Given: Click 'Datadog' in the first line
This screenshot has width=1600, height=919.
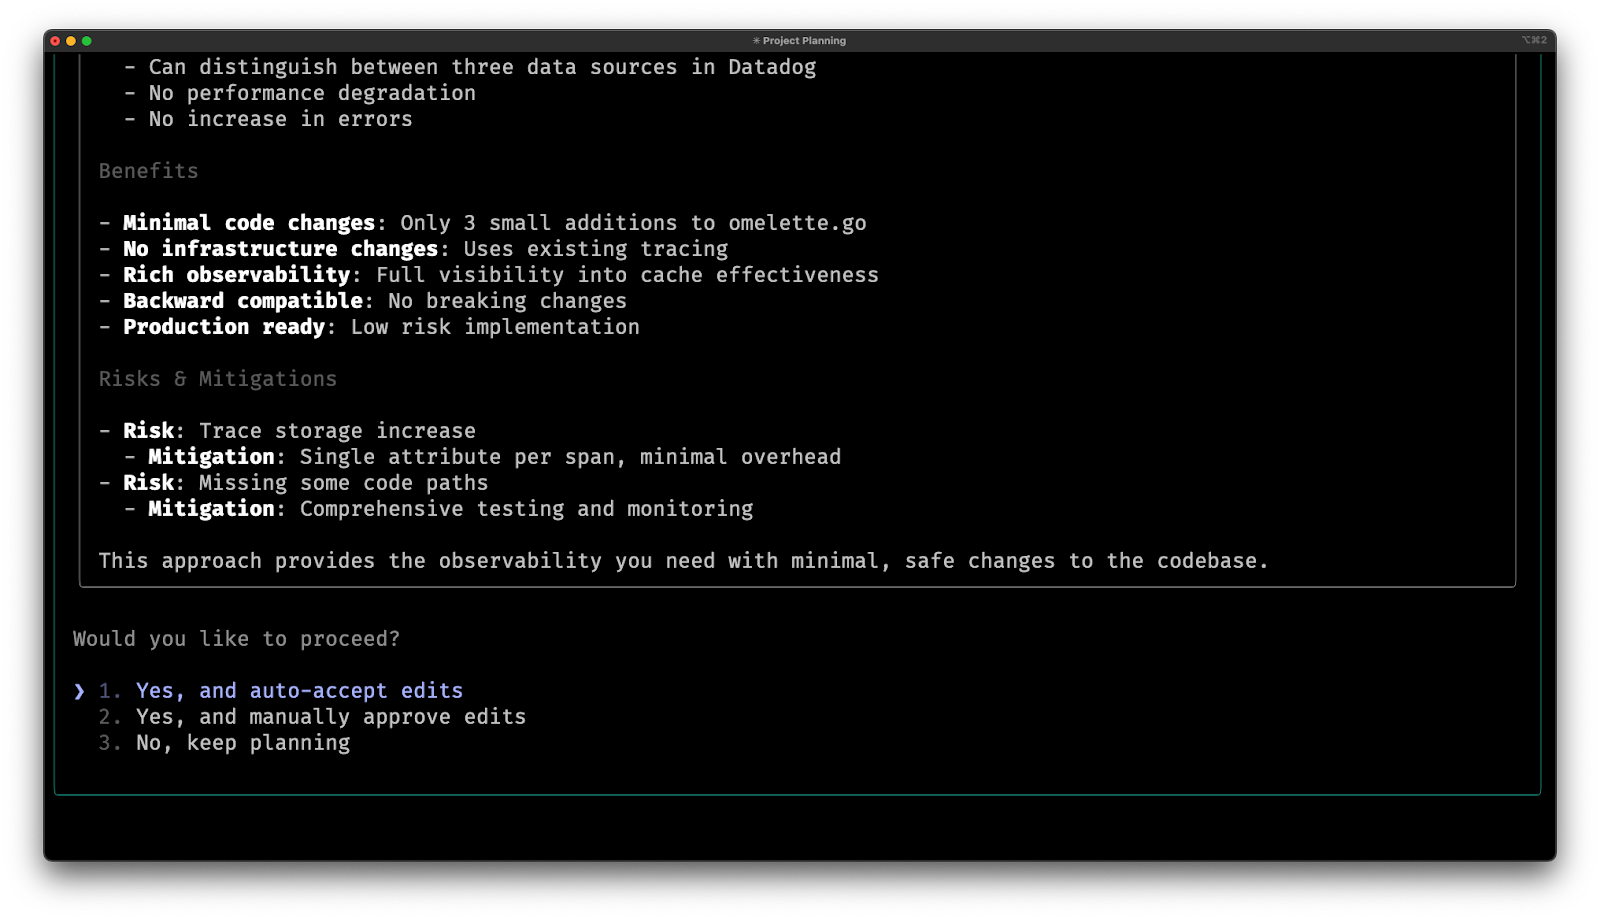Looking at the screenshot, I should 771,67.
